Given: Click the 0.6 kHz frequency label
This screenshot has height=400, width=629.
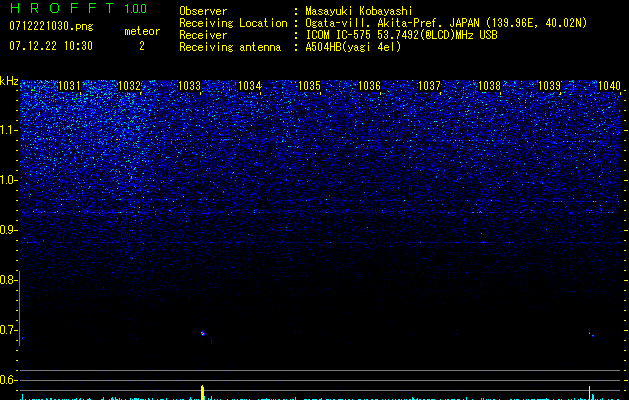Looking at the screenshot, I should [8, 380].
